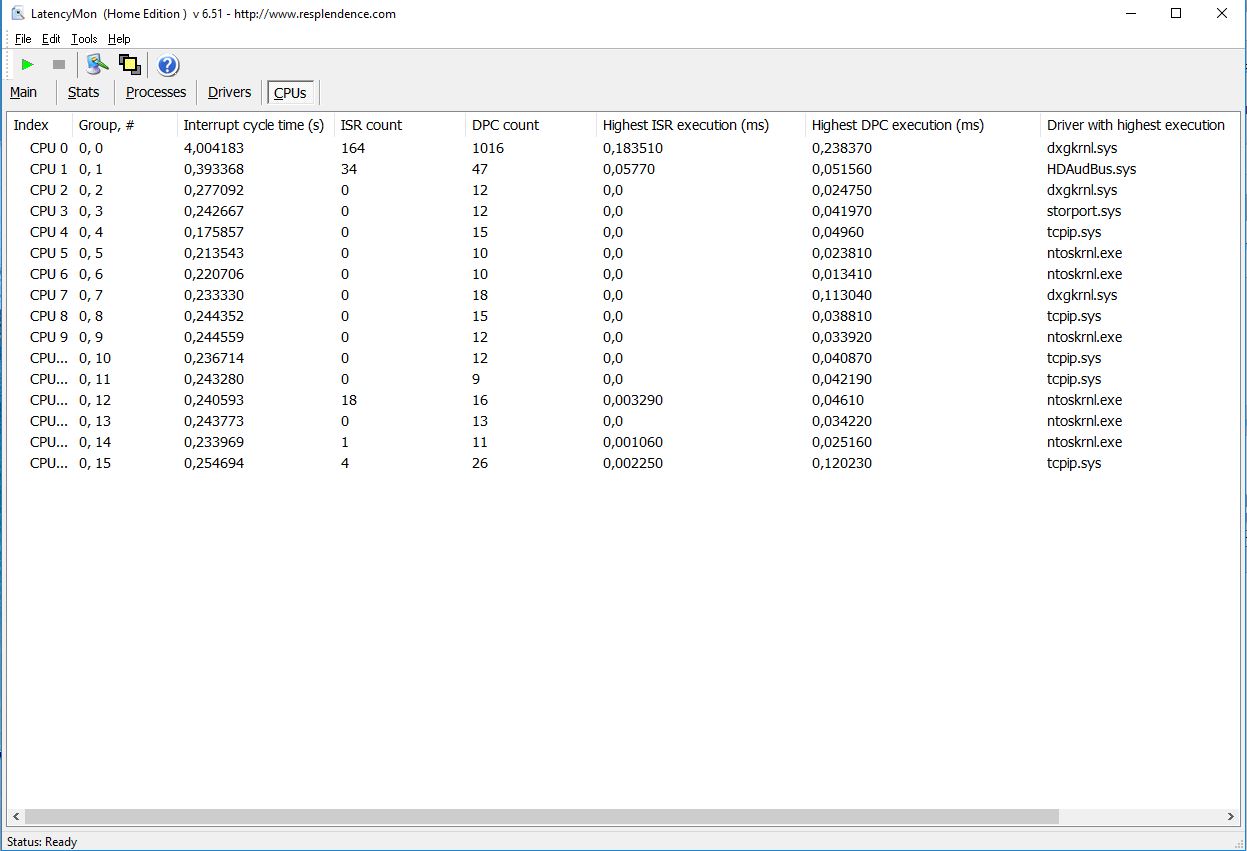The height and width of the screenshot is (851, 1247).
Task: Open the Edit menu
Action: [51, 39]
